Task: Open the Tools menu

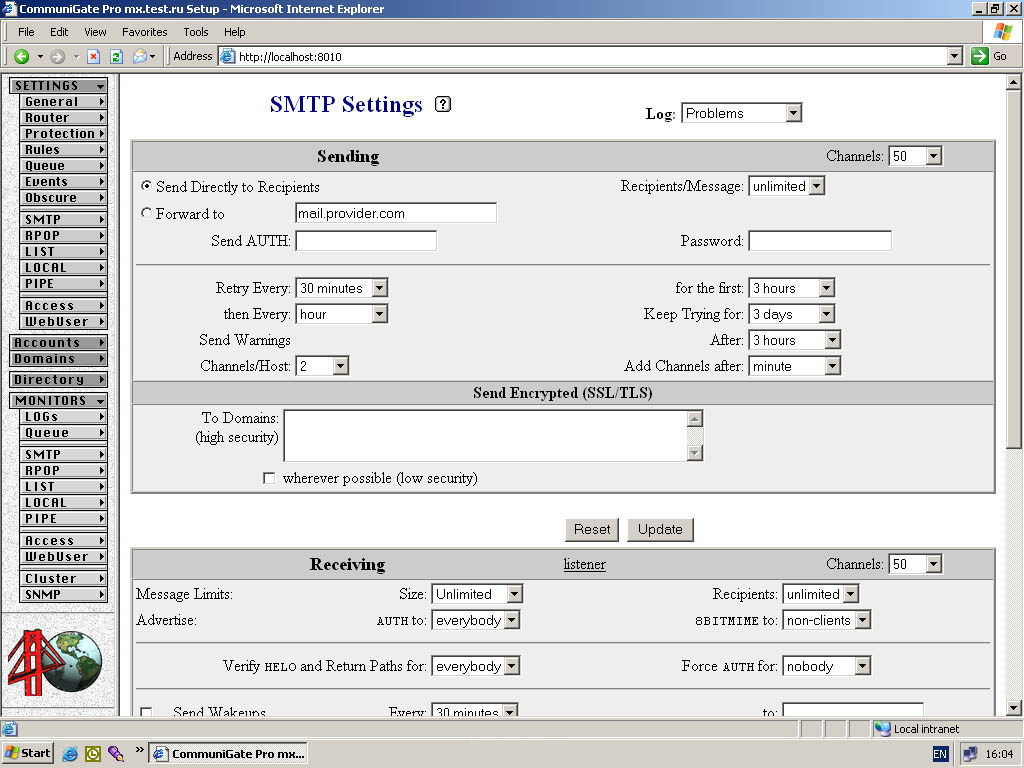Action: point(196,32)
